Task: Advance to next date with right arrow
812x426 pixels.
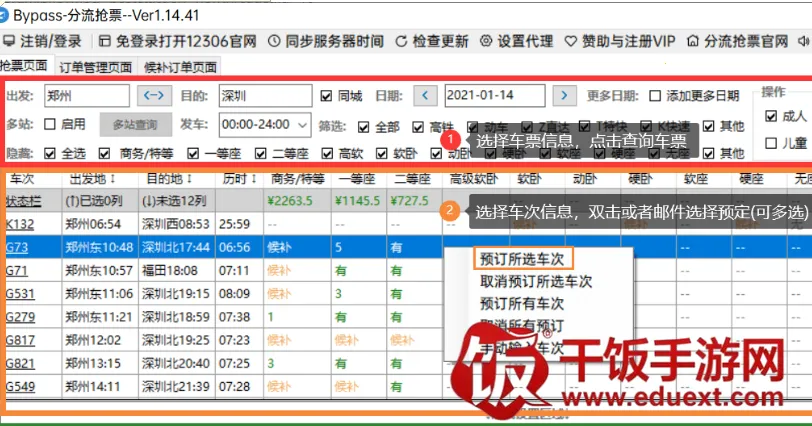Action: [565, 96]
